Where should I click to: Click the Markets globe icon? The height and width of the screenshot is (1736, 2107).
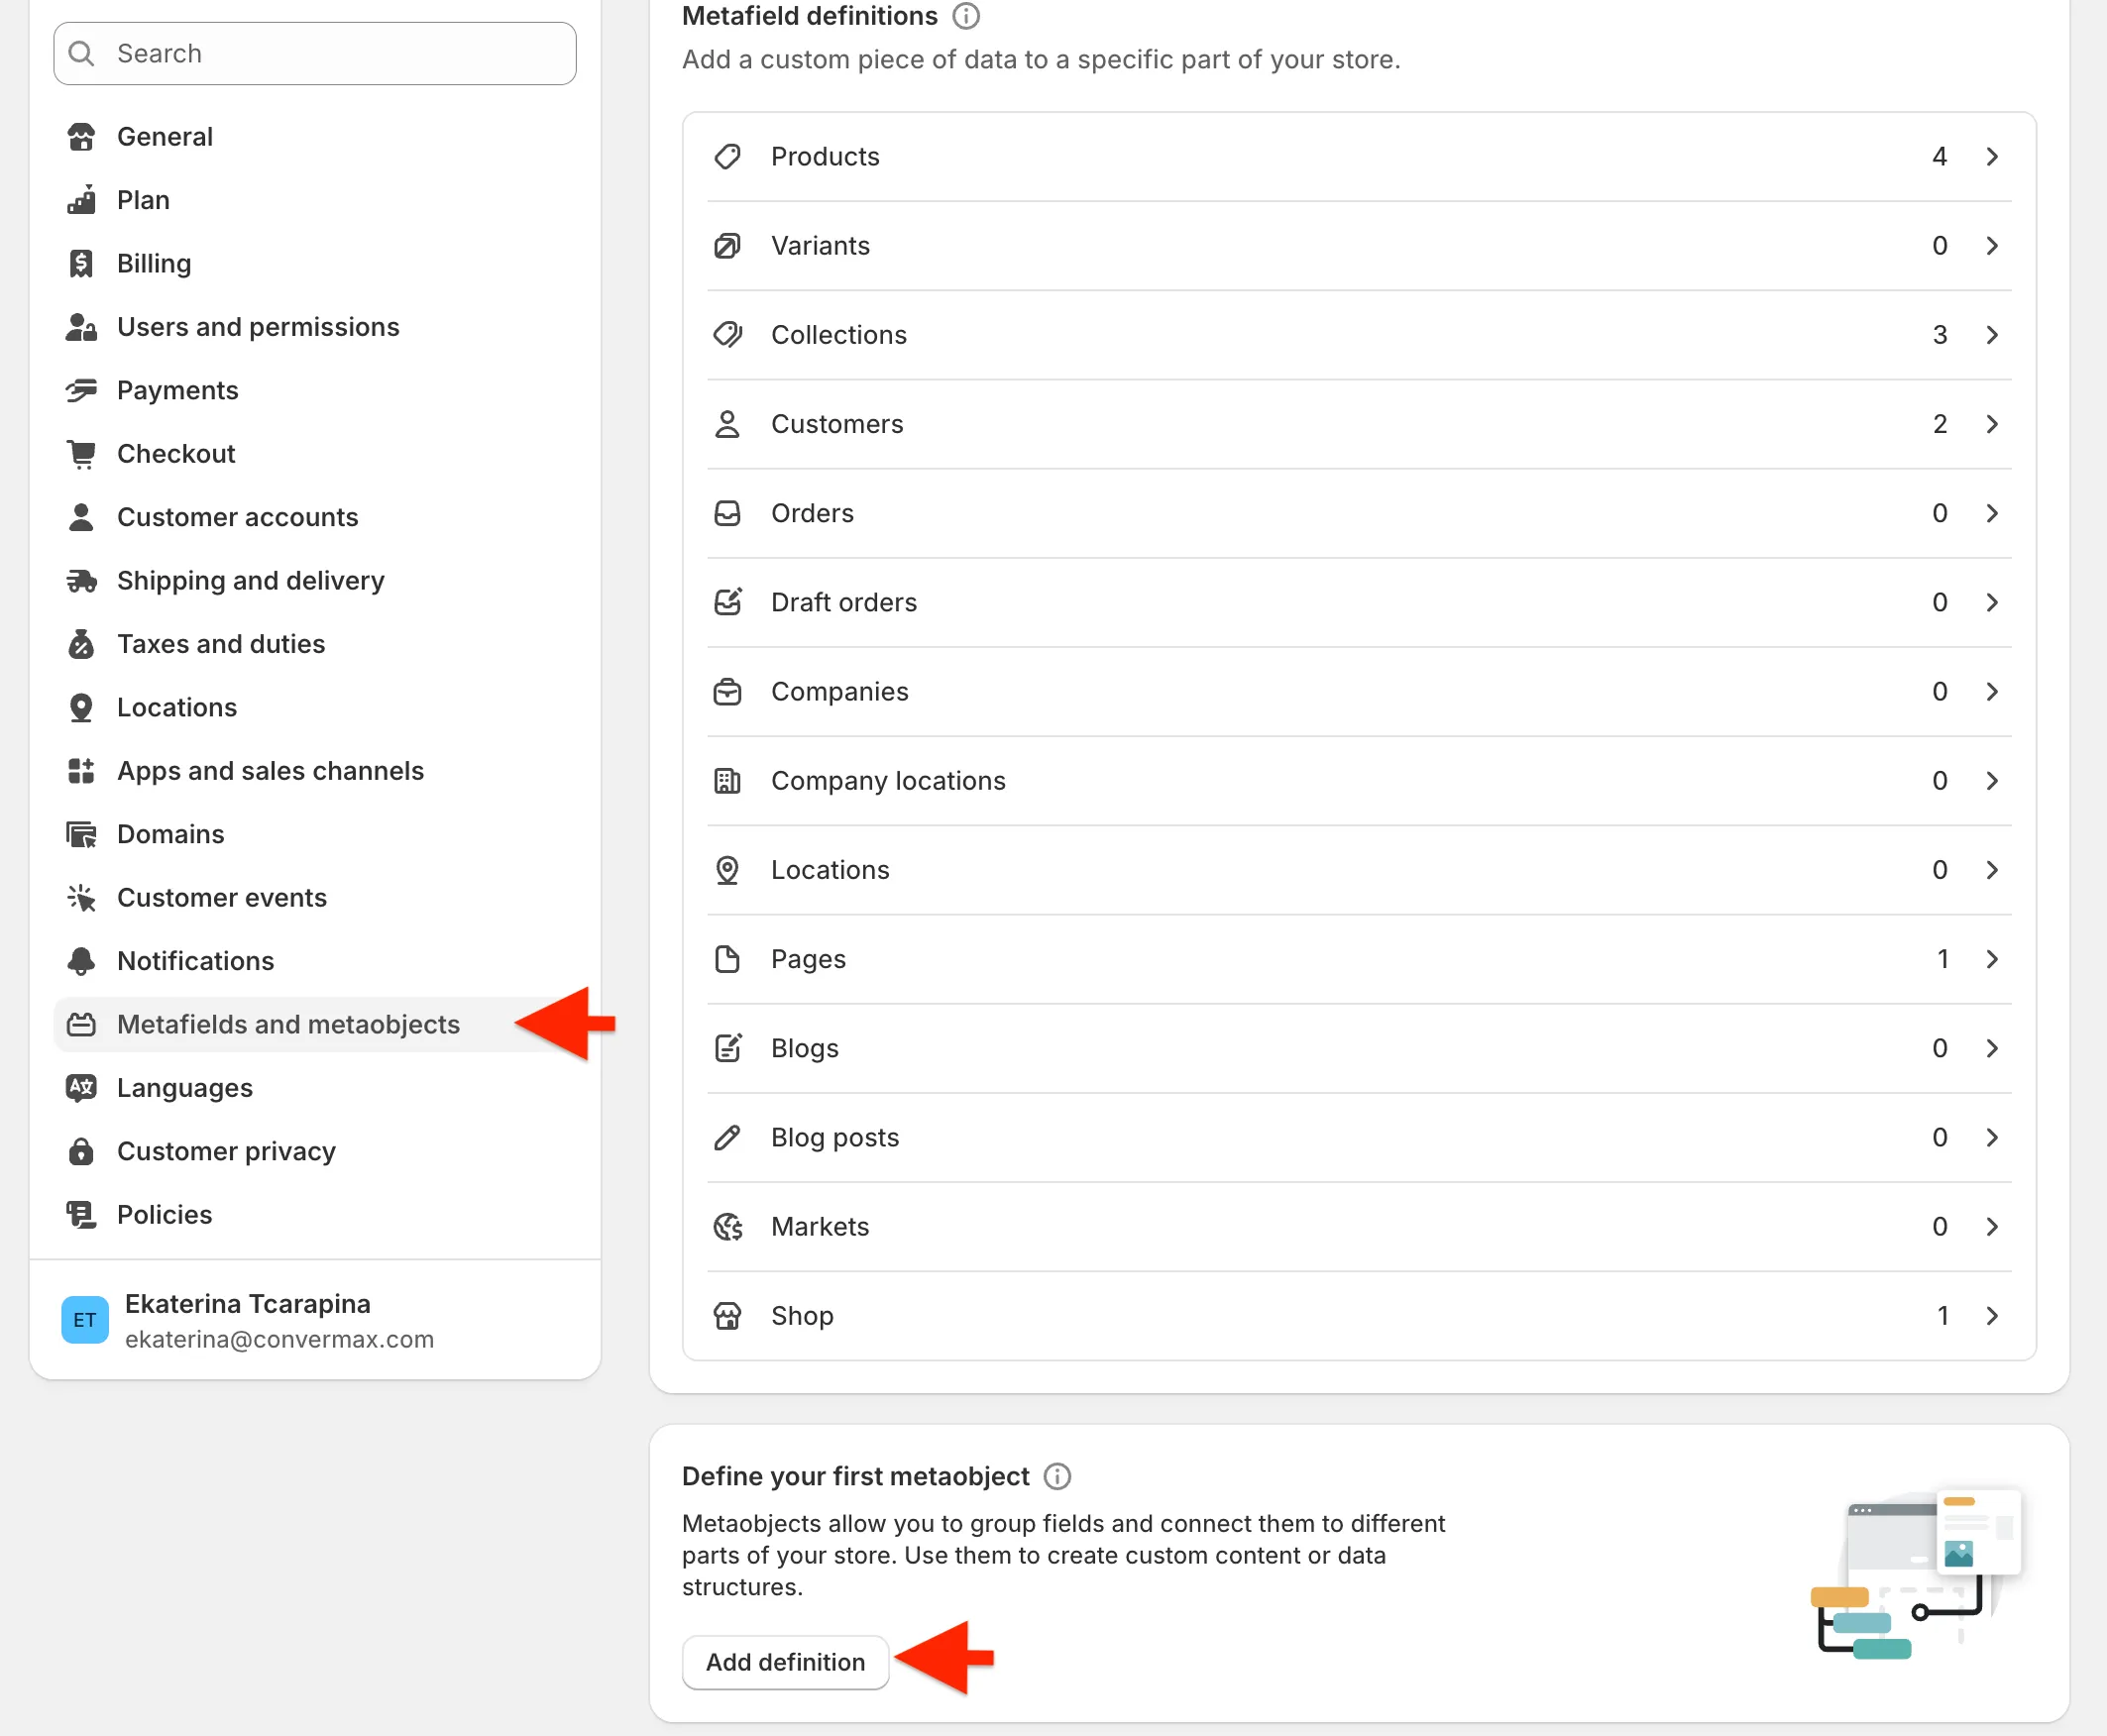point(728,1227)
